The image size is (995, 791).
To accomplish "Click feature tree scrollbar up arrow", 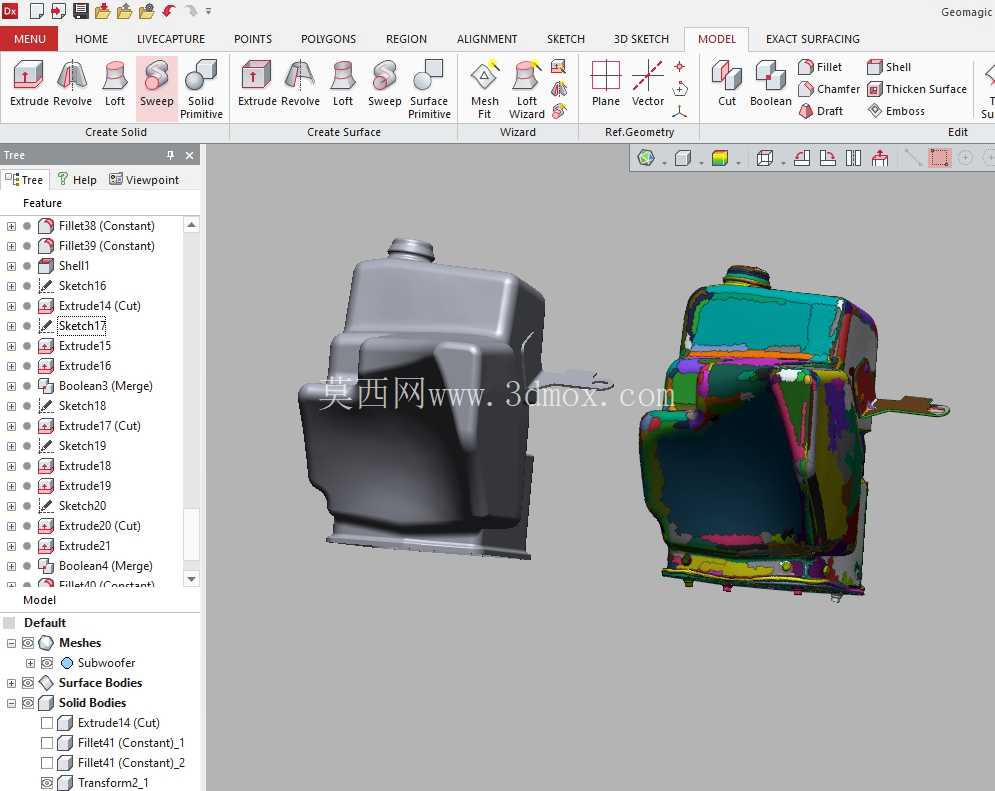I will click(x=191, y=225).
